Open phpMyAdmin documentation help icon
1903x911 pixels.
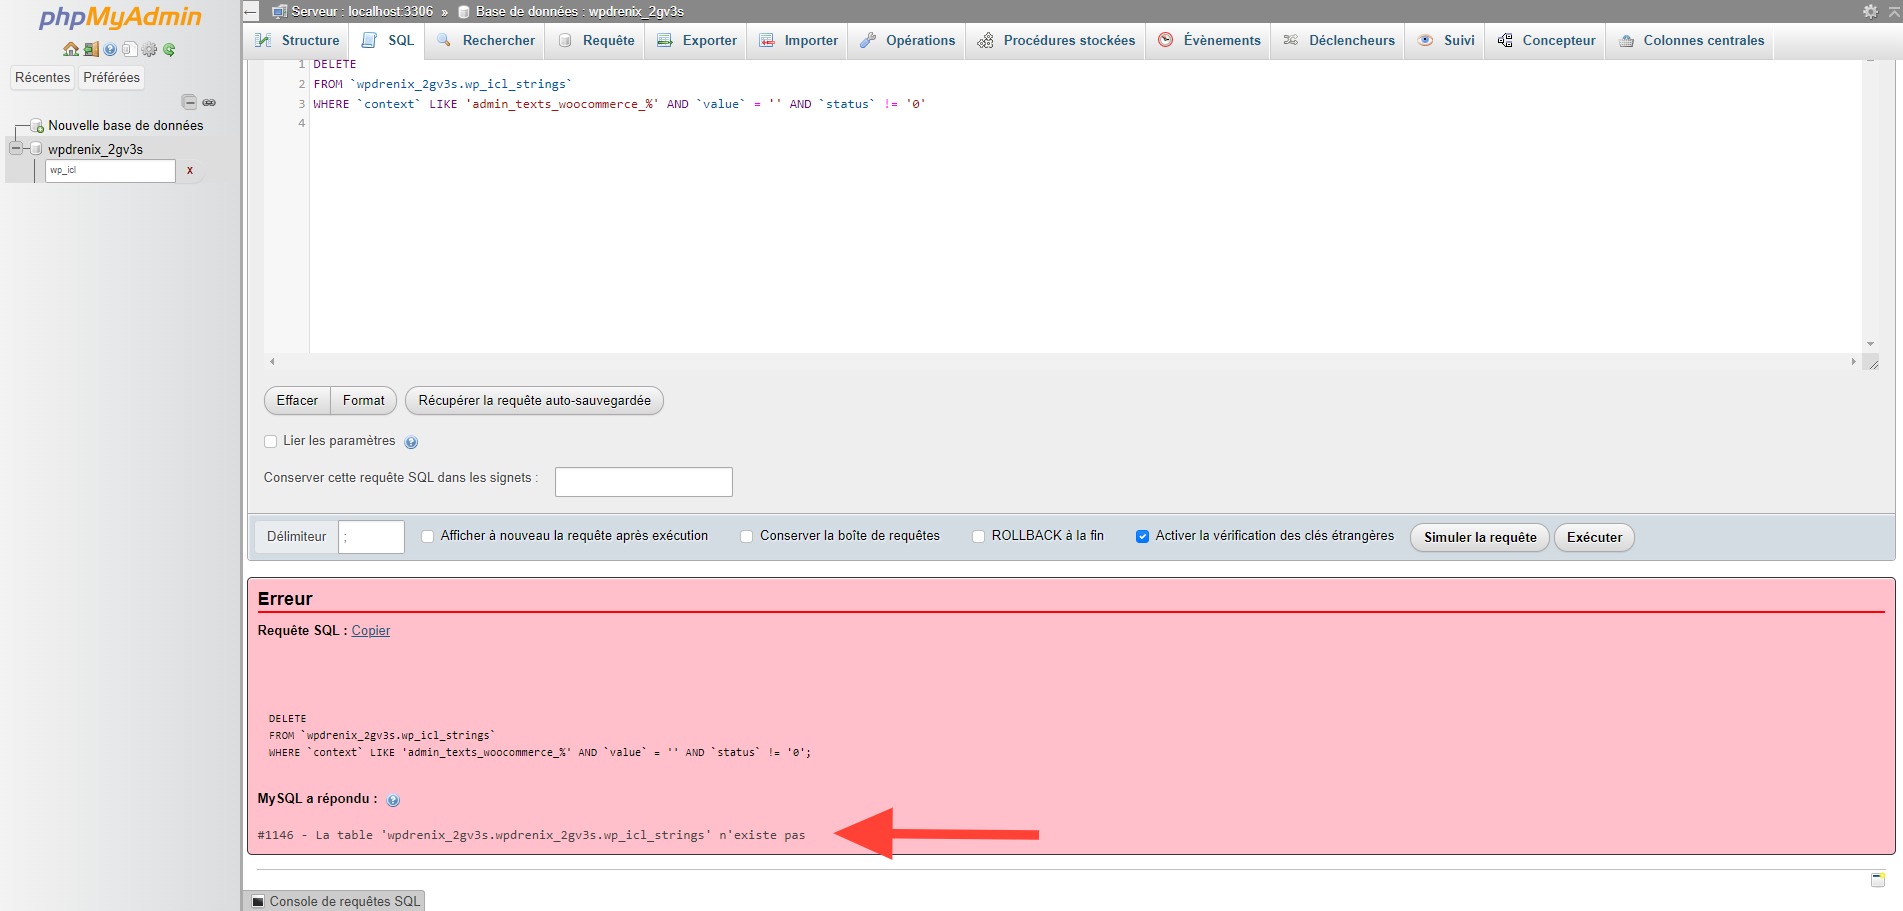tap(110, 49)
